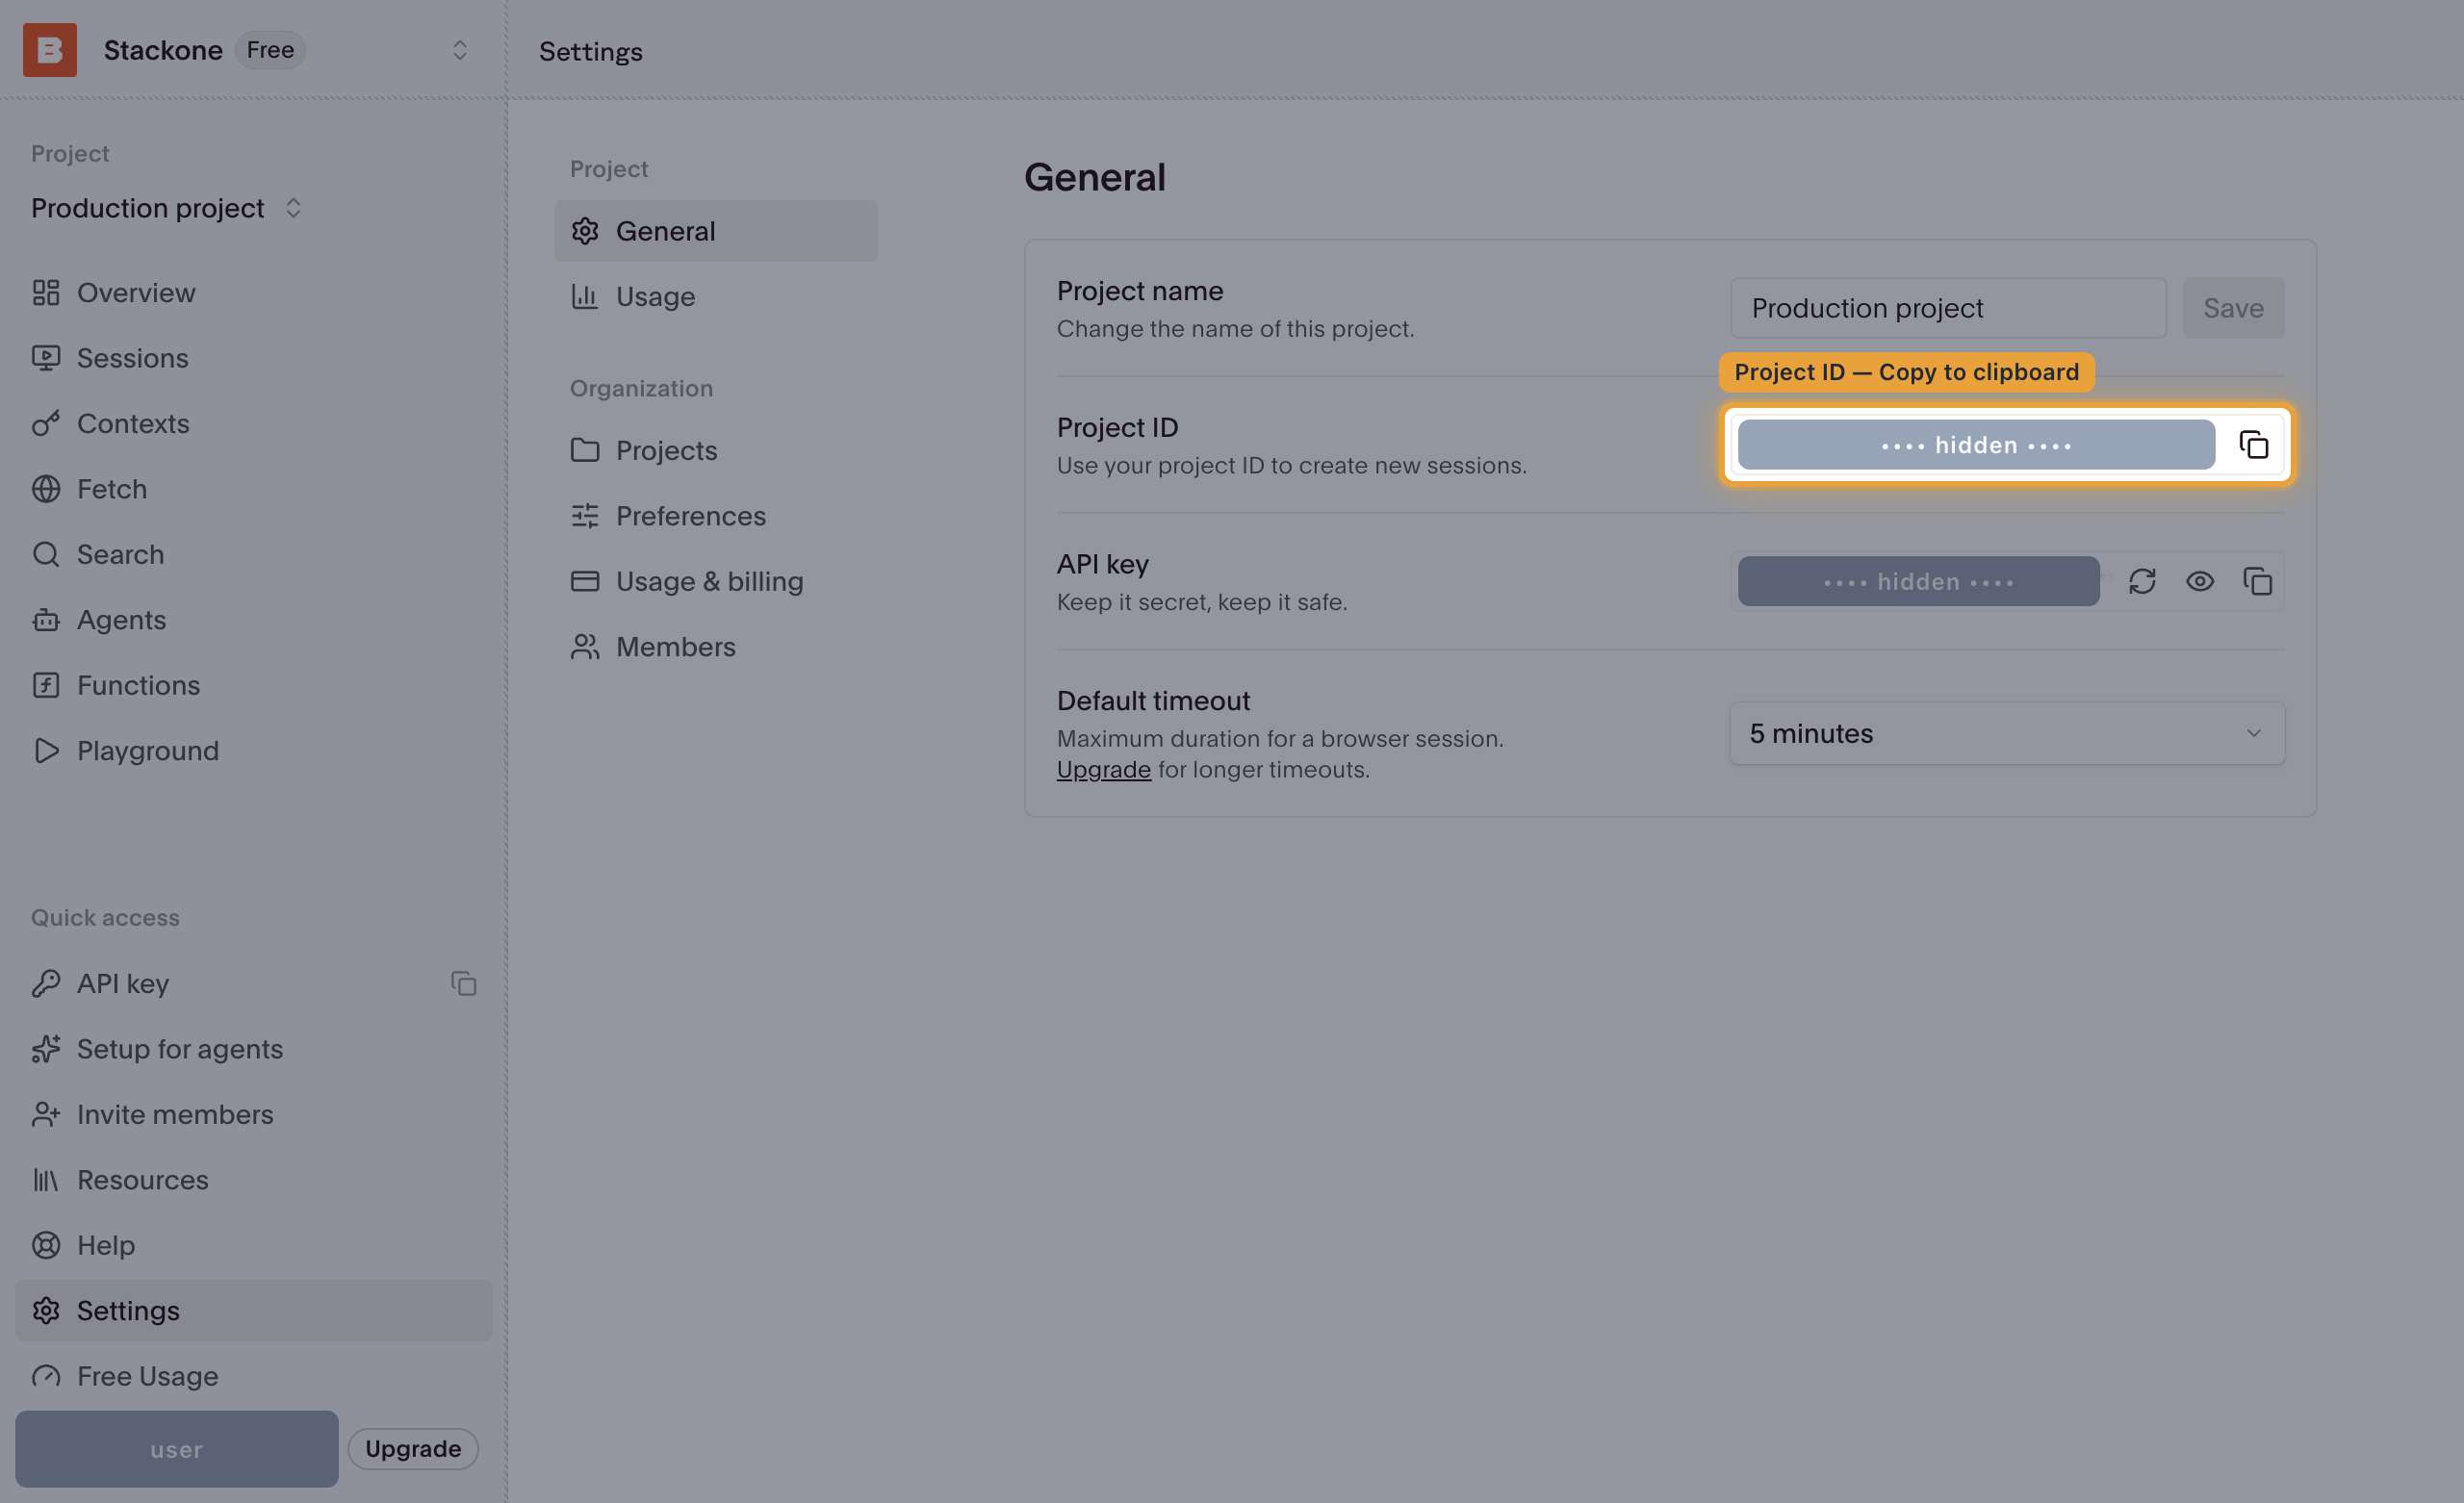The image size is (2464, 1503).
Task: Open Search in the sidebar
Action: click(x=254, y=555)
